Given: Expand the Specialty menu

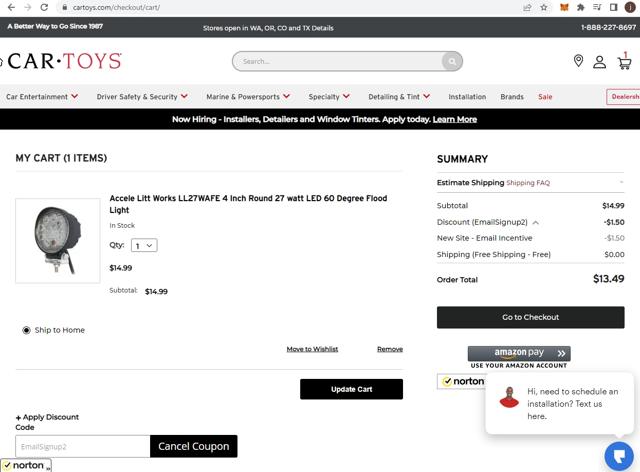Looking at the screenshot, I should (329, 97).
